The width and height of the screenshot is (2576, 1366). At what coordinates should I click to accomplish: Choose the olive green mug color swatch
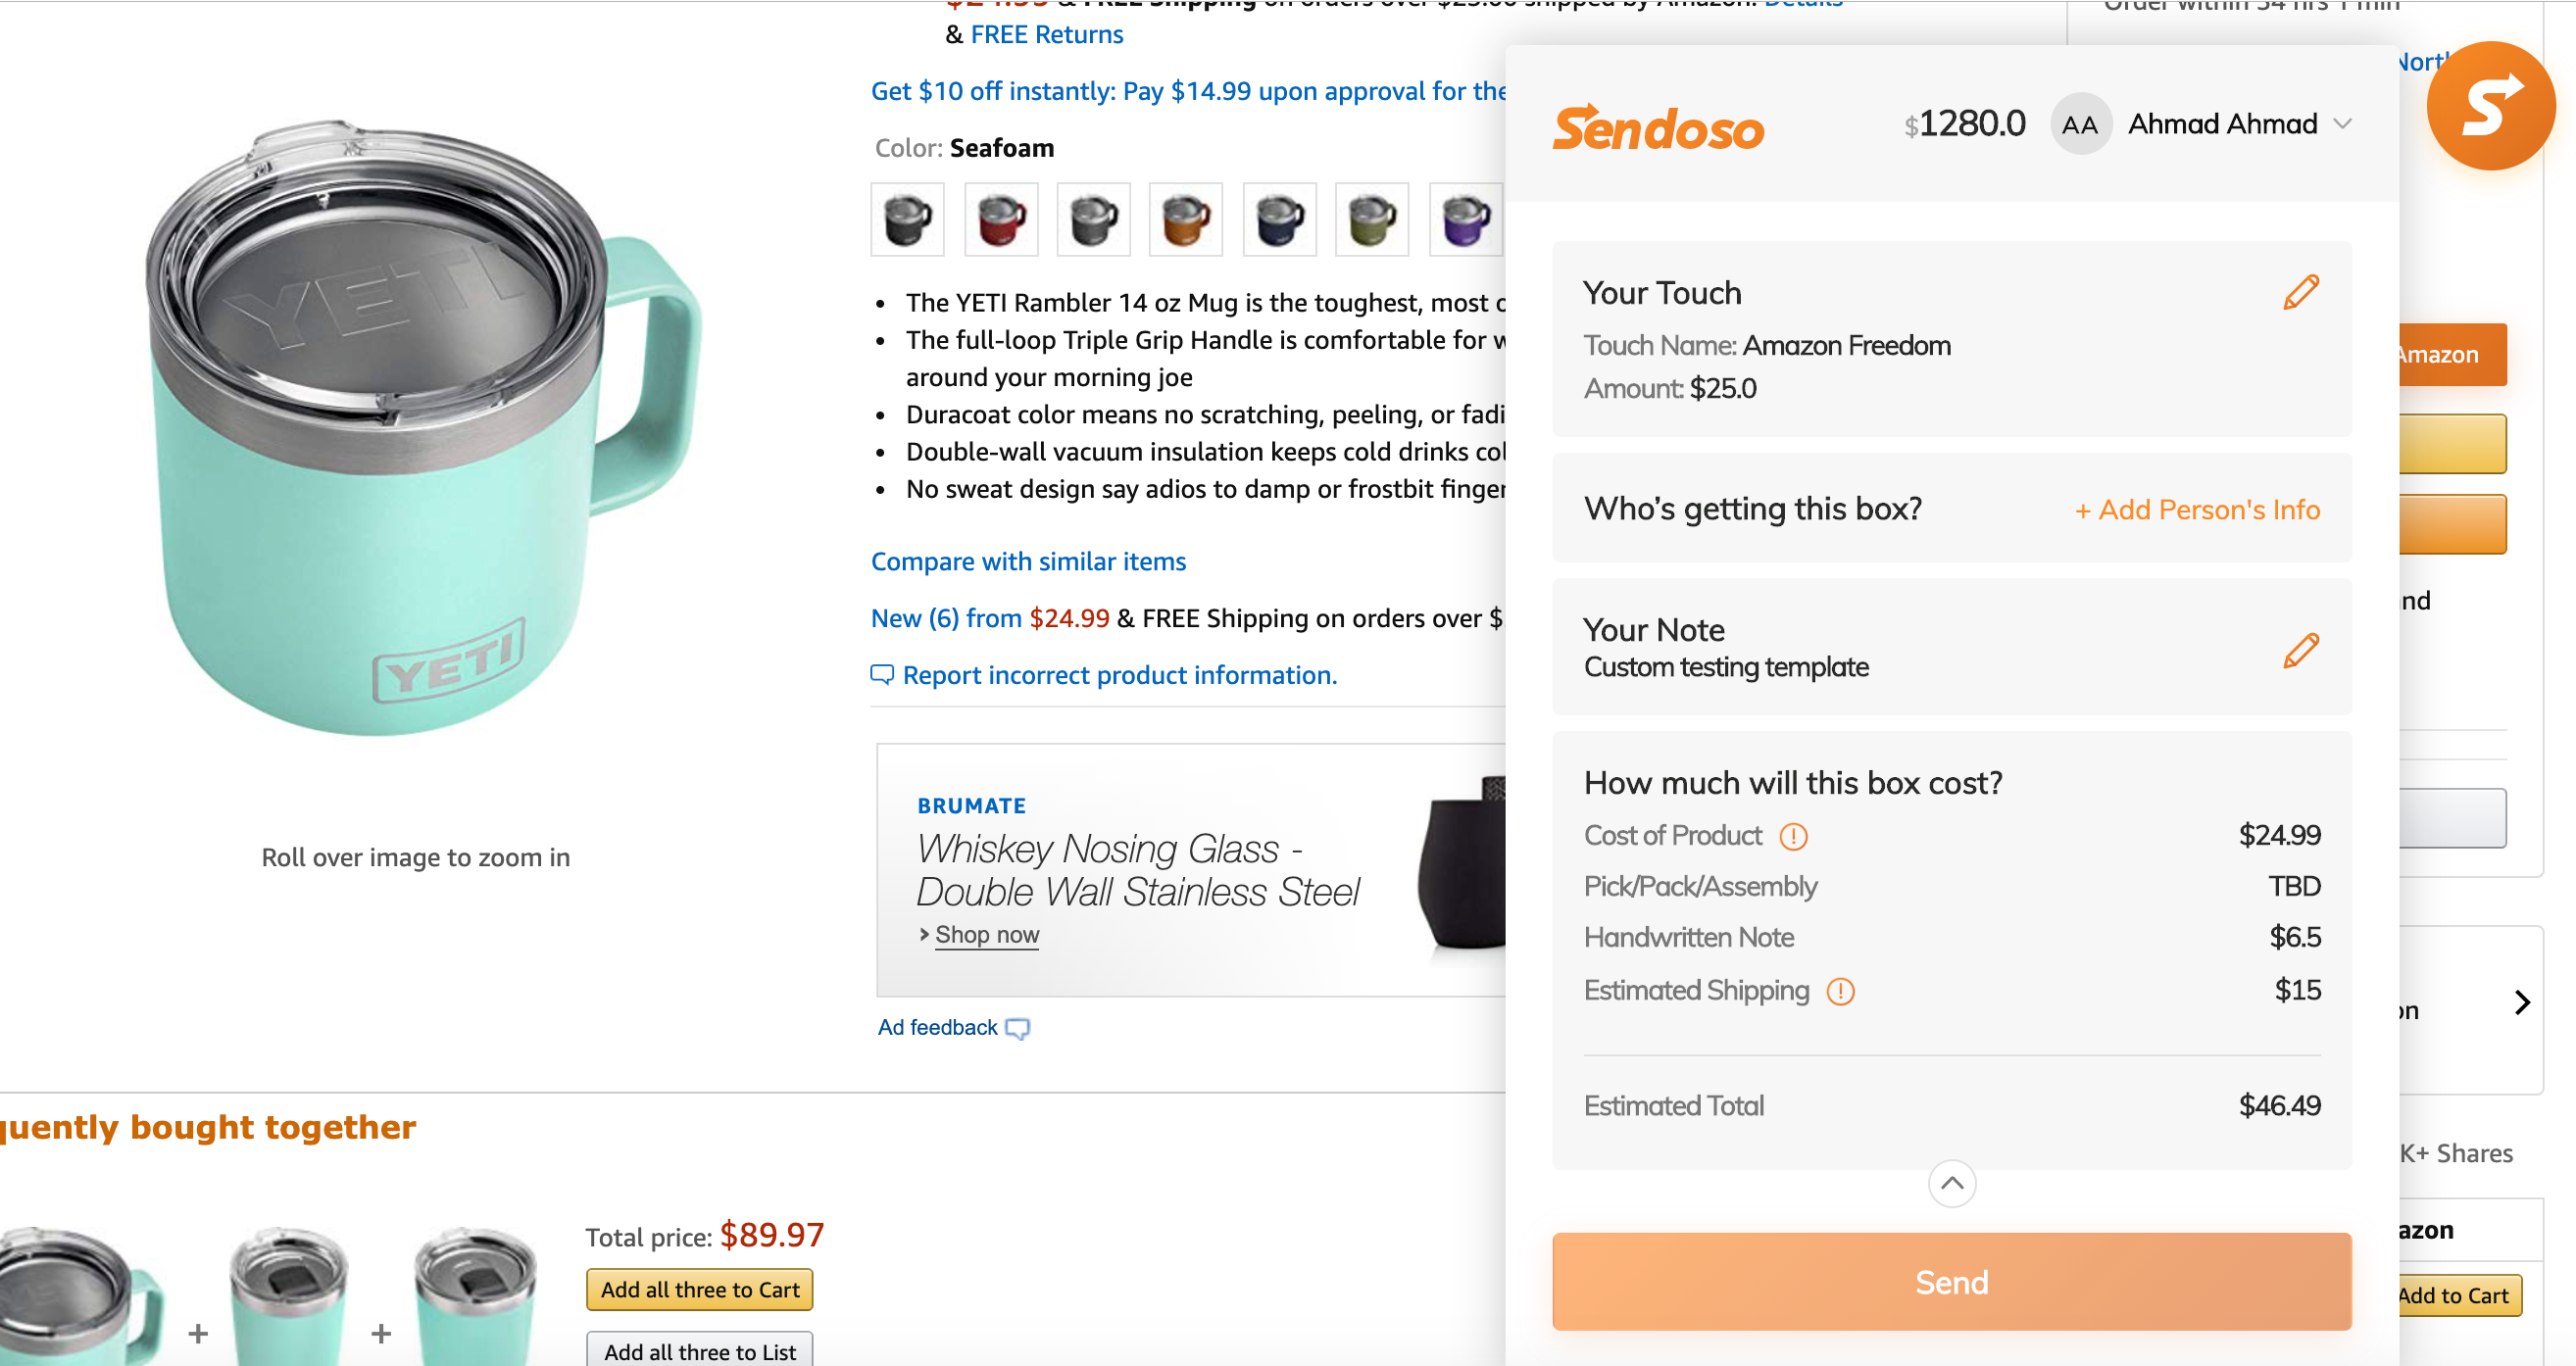[x=1372, y=219]
